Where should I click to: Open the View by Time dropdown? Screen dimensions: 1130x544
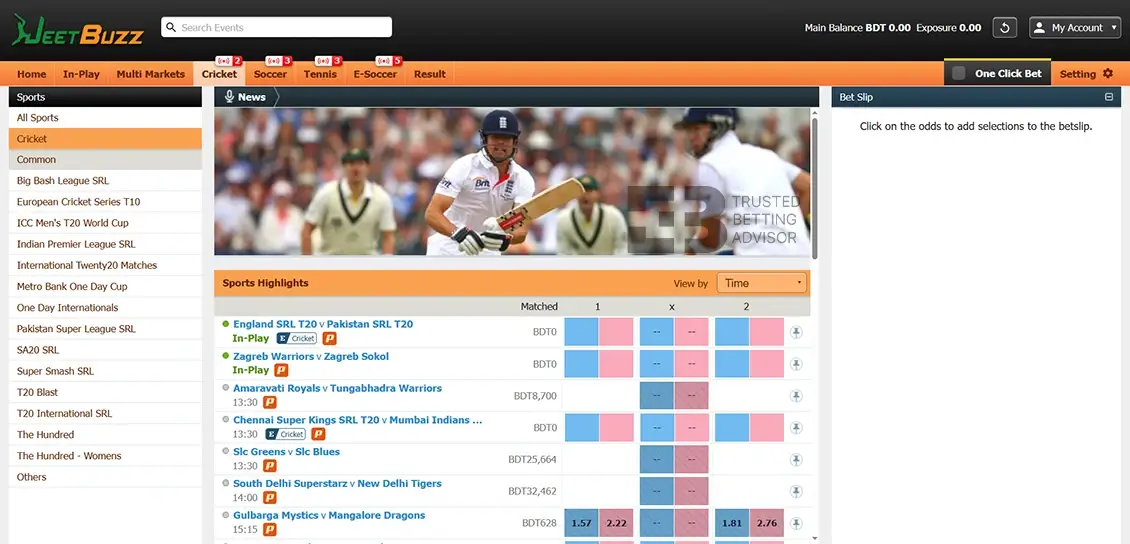point(762,283)
